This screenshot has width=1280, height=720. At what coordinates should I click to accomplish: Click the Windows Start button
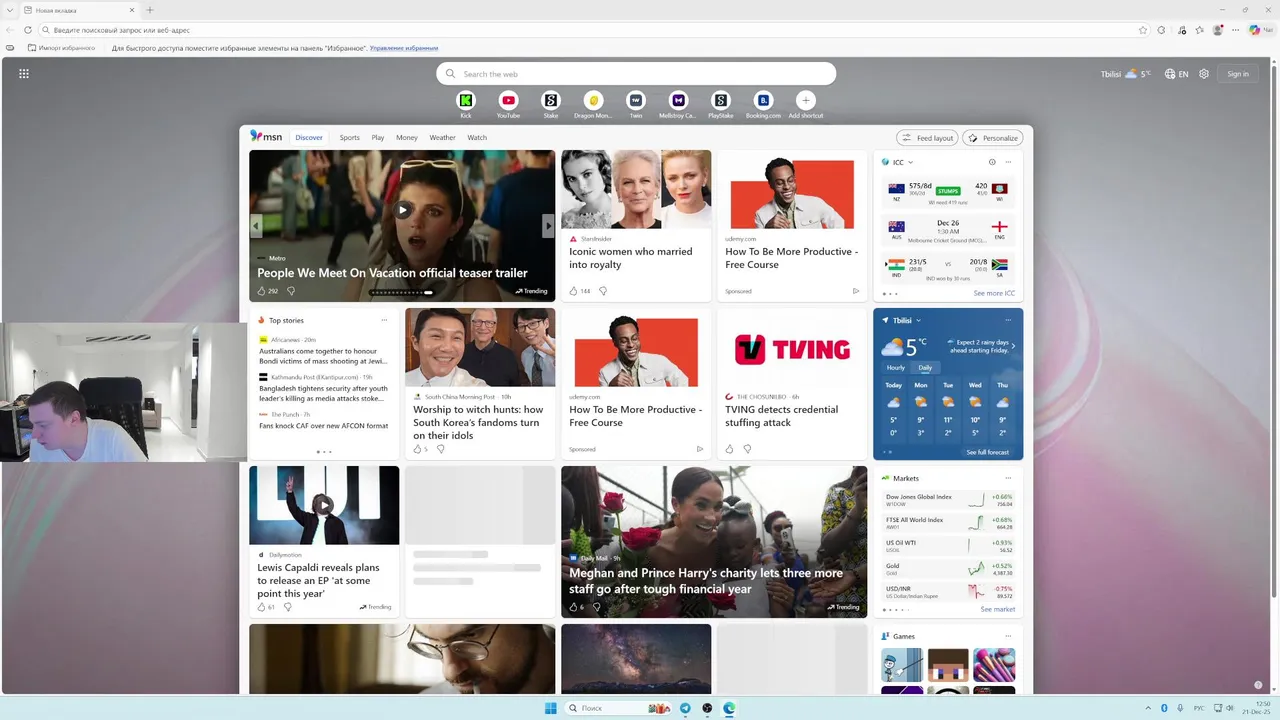[550, 708]
